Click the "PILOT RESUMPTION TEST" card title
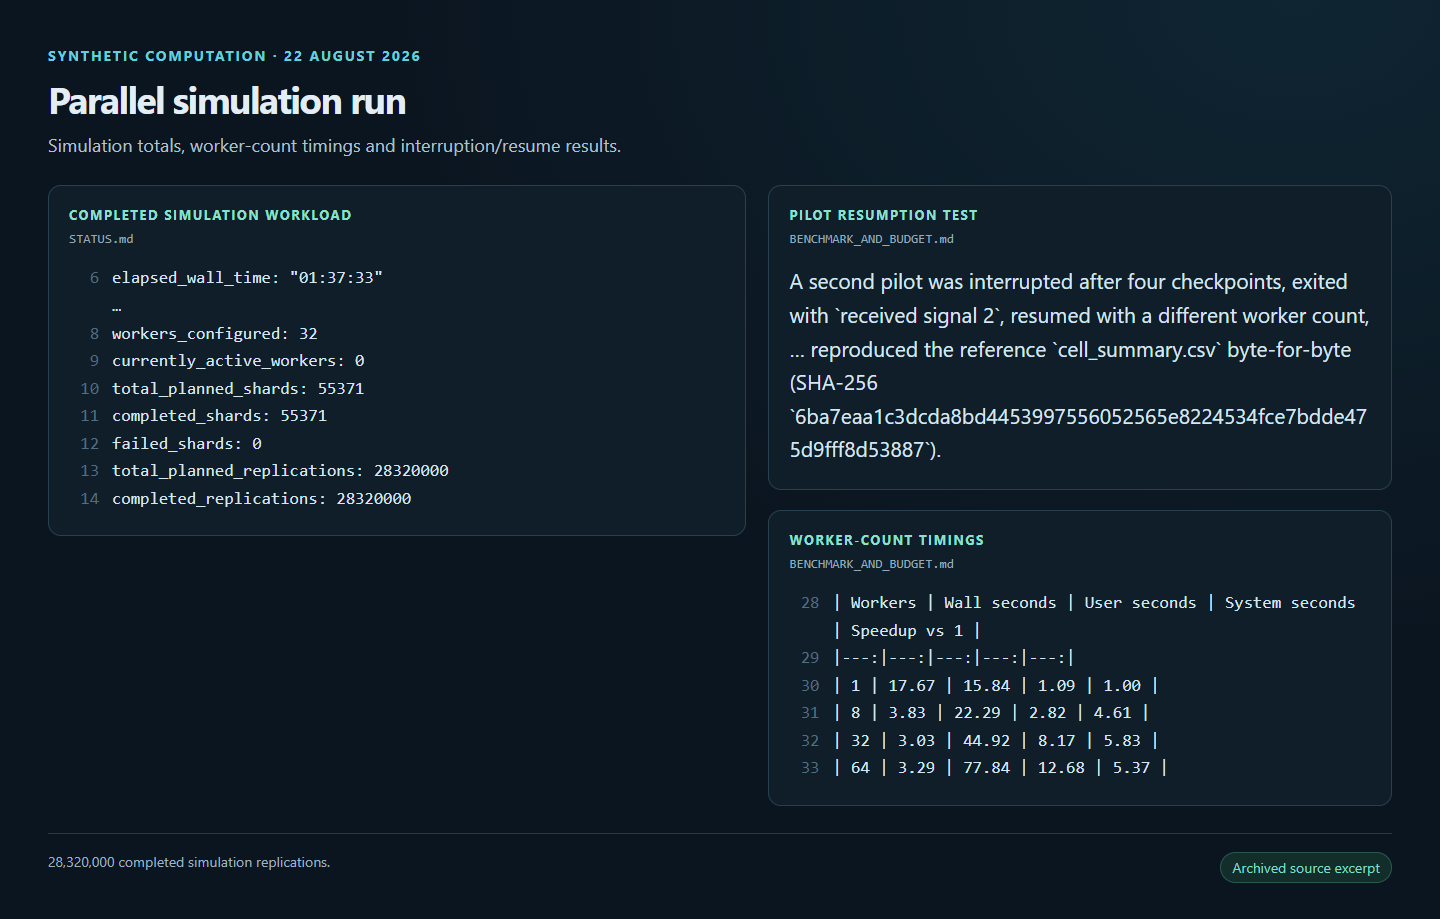Image resolution: width=1440 pixels, height=919 pixels. pos(883,215)
